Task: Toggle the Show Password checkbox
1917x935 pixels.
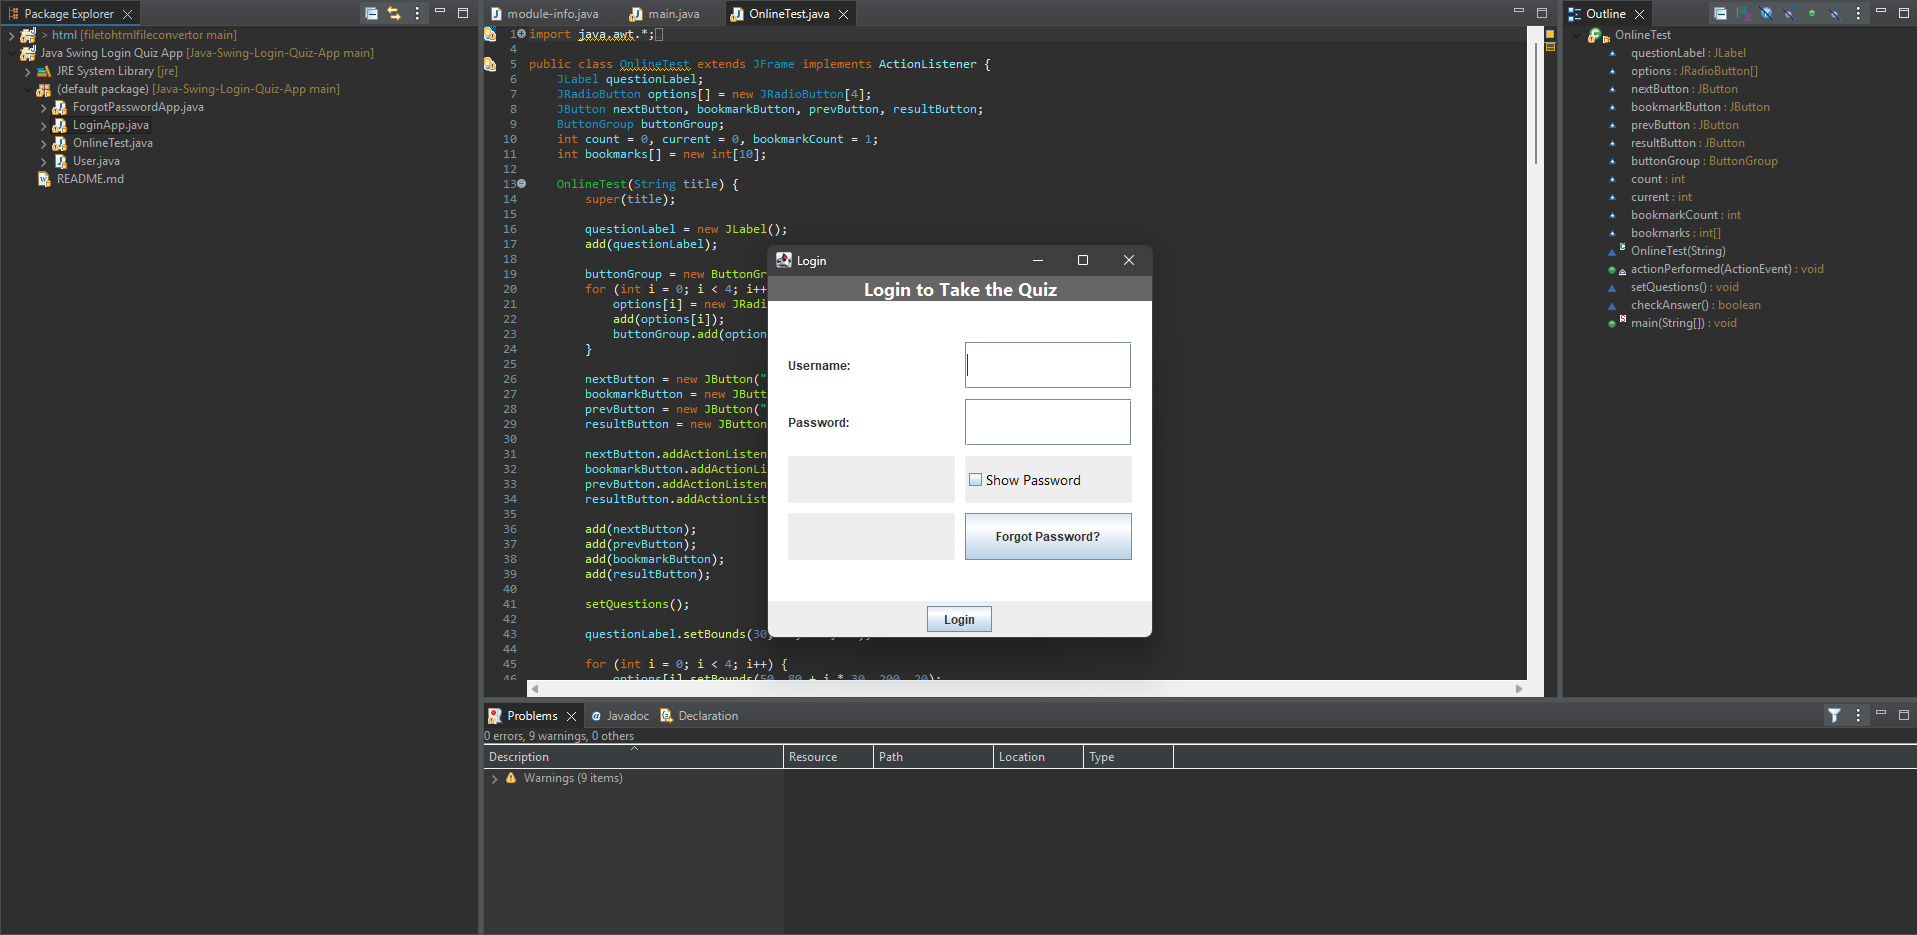Action: click(975, 479)
